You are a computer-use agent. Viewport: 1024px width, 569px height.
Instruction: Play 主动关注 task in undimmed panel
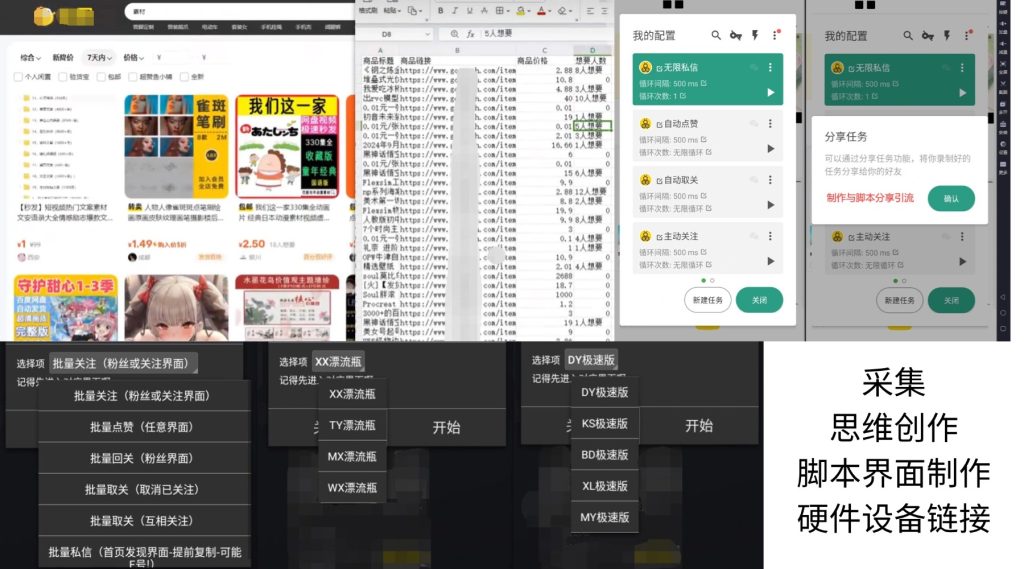point(771,261)
